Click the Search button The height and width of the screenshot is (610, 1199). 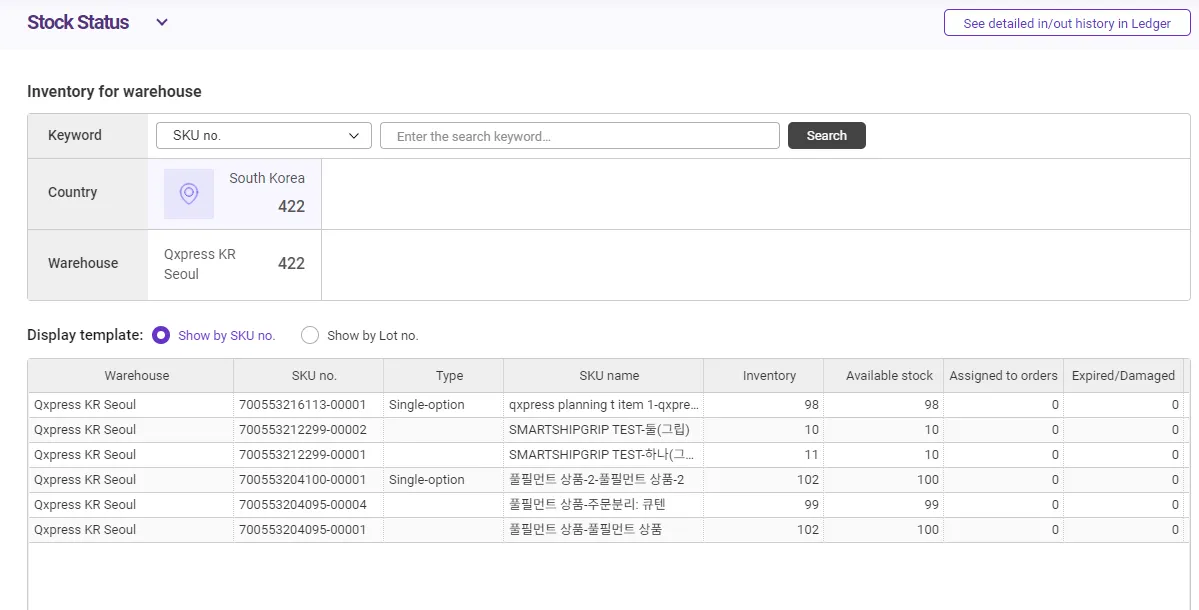coord(826,136)
